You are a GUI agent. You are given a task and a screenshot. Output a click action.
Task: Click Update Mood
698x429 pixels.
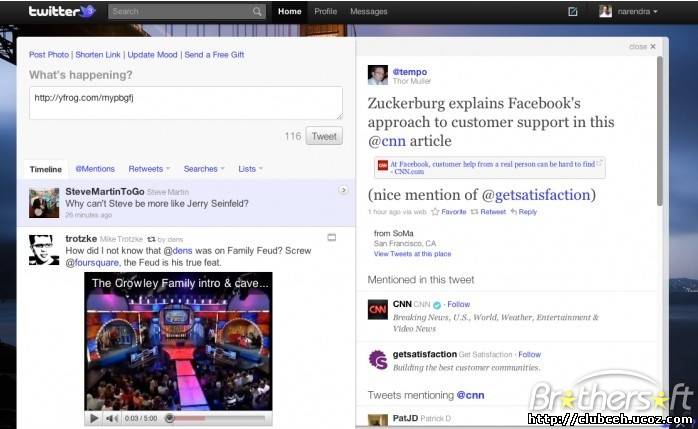pyautogui.click(x=152, y=55)
